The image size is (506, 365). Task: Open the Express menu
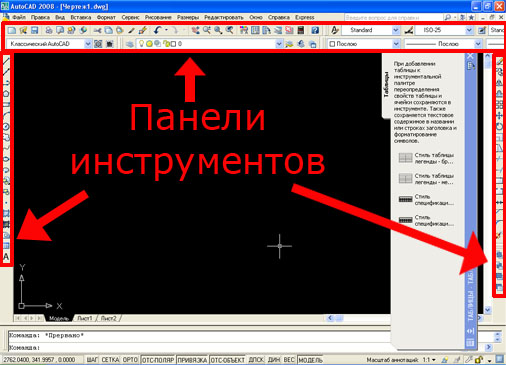(x=305, y=17)
